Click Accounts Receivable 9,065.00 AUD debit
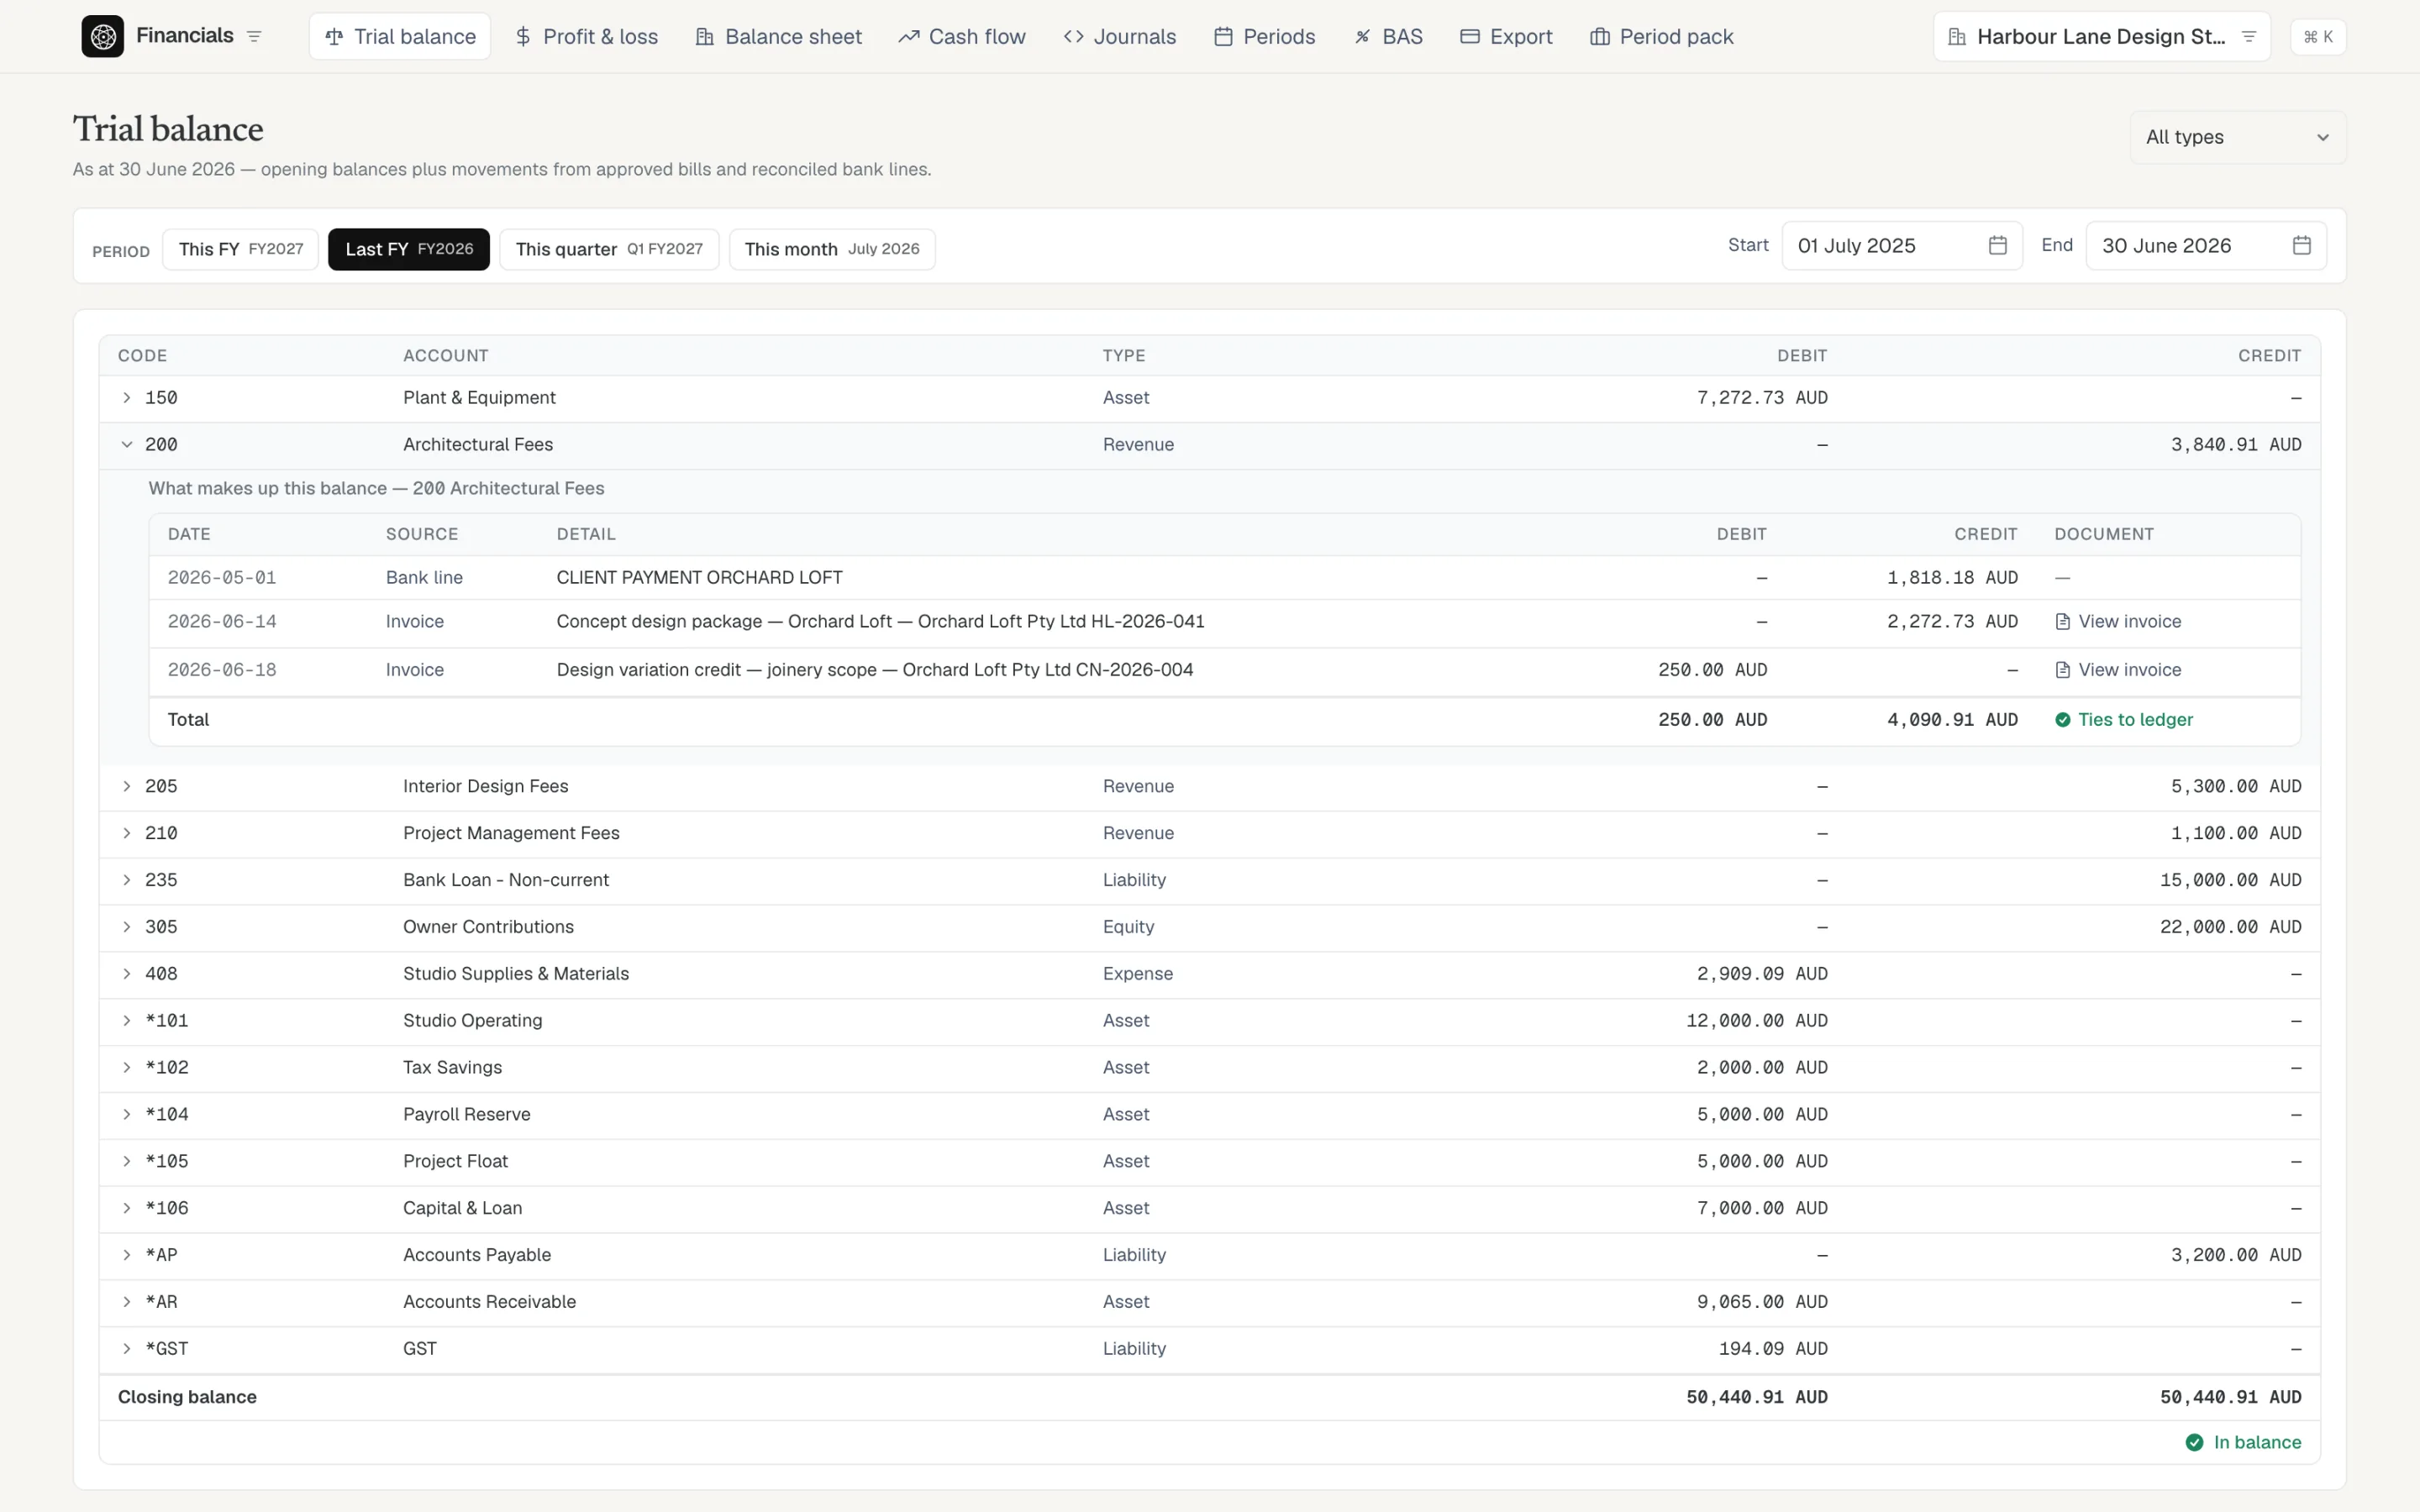The width and height of the screenshot is (2420, 1512). click(1762, 1302)
